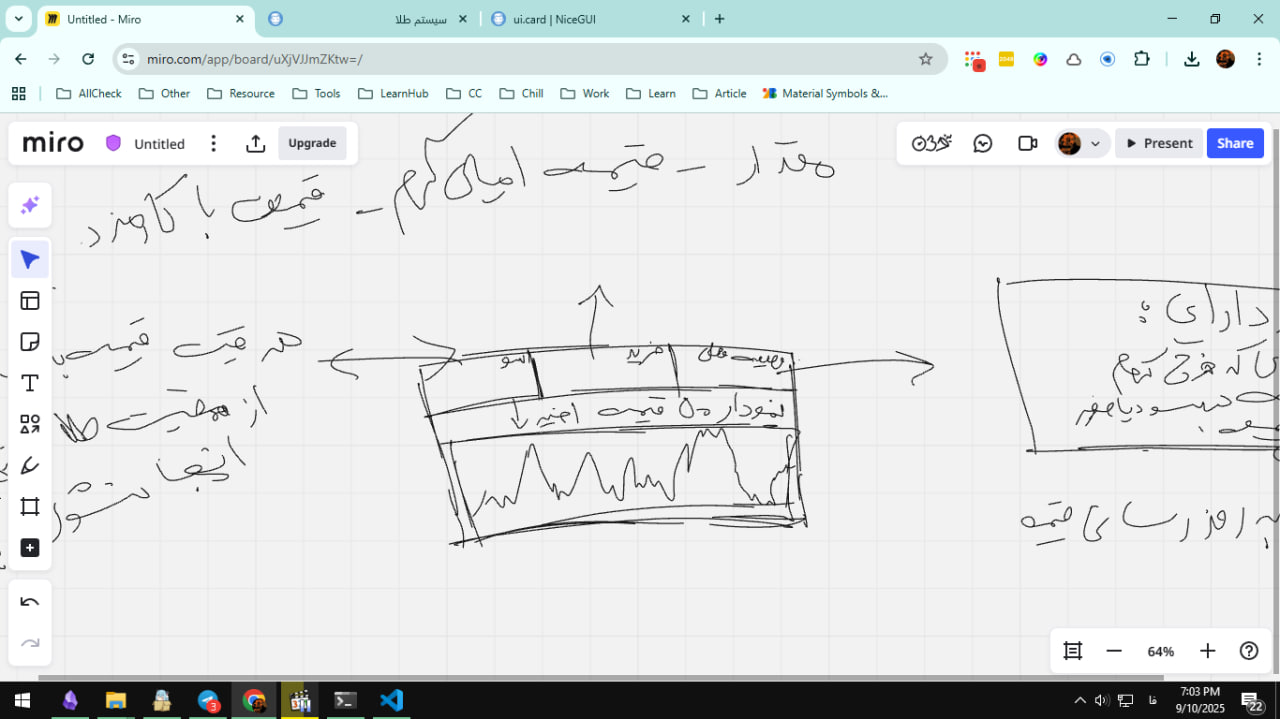This screenshot has width=1280, height=719.
Task: Select the Pen drawing tool
Action: coord(30,465)
